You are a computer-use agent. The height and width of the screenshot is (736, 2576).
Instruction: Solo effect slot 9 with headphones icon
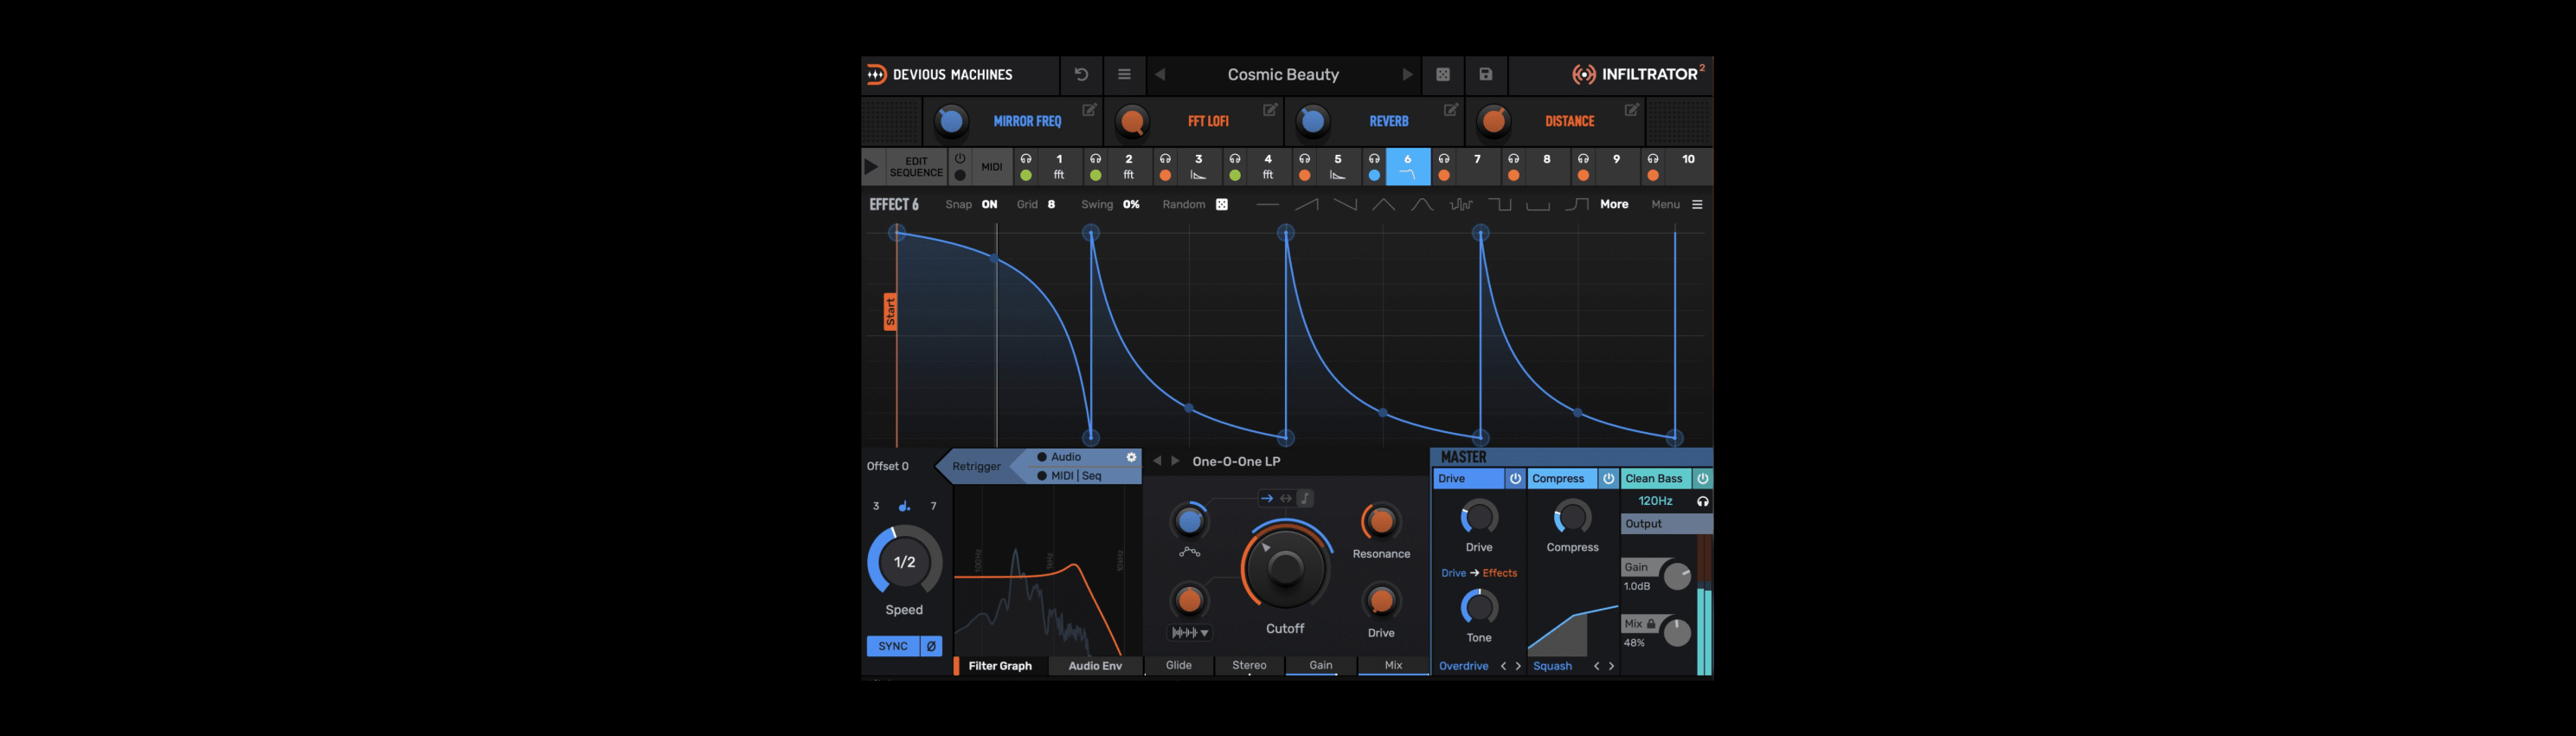pyautogui.click(x=1583, y=159)
